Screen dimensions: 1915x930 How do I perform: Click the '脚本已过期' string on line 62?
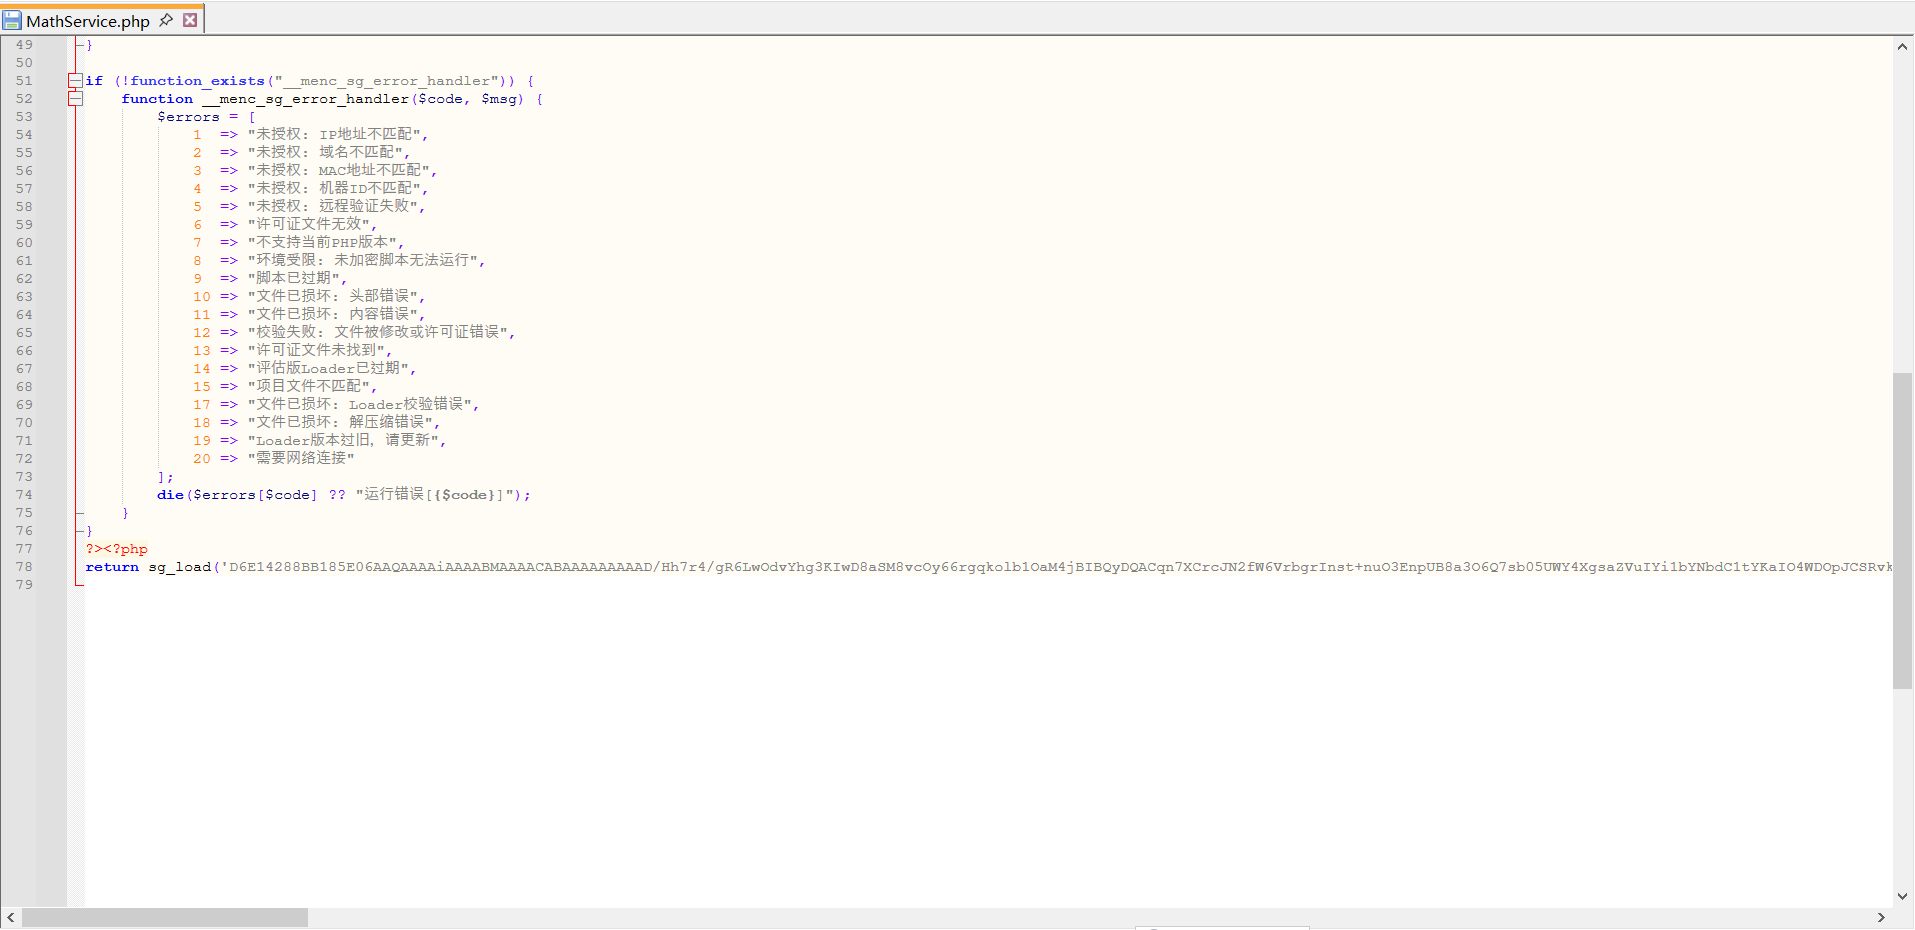click(293, 279)
